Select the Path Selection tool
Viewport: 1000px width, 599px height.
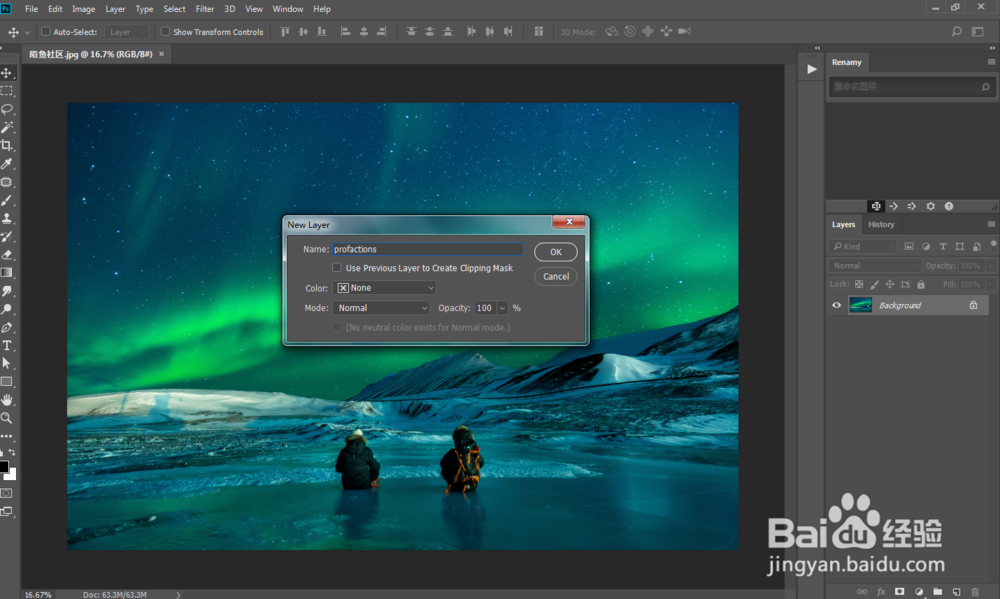tap(7, 364)
